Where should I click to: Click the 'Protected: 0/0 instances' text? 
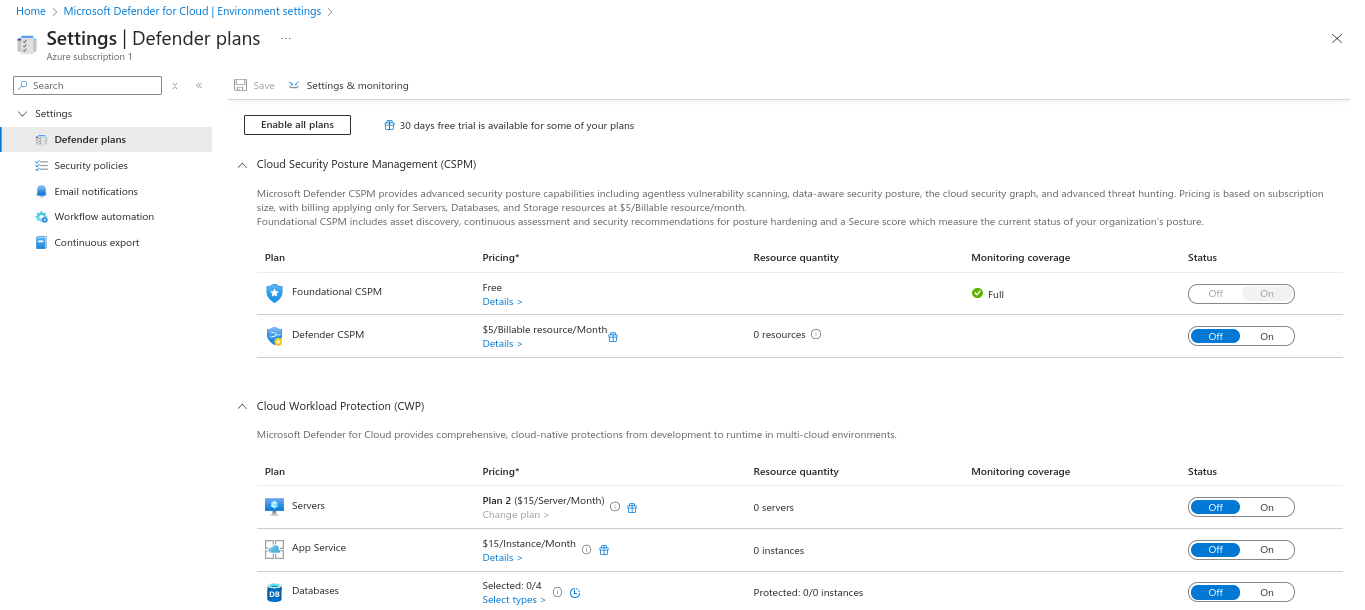point(808,593)
